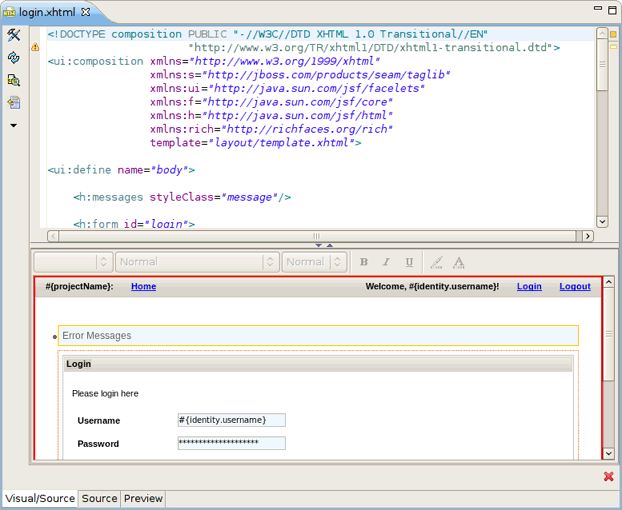This screenshot has height=510, width=622.
Task: Open the narrow Normal size dropdown
Action: pyautogui.click(x=315, y=262)
